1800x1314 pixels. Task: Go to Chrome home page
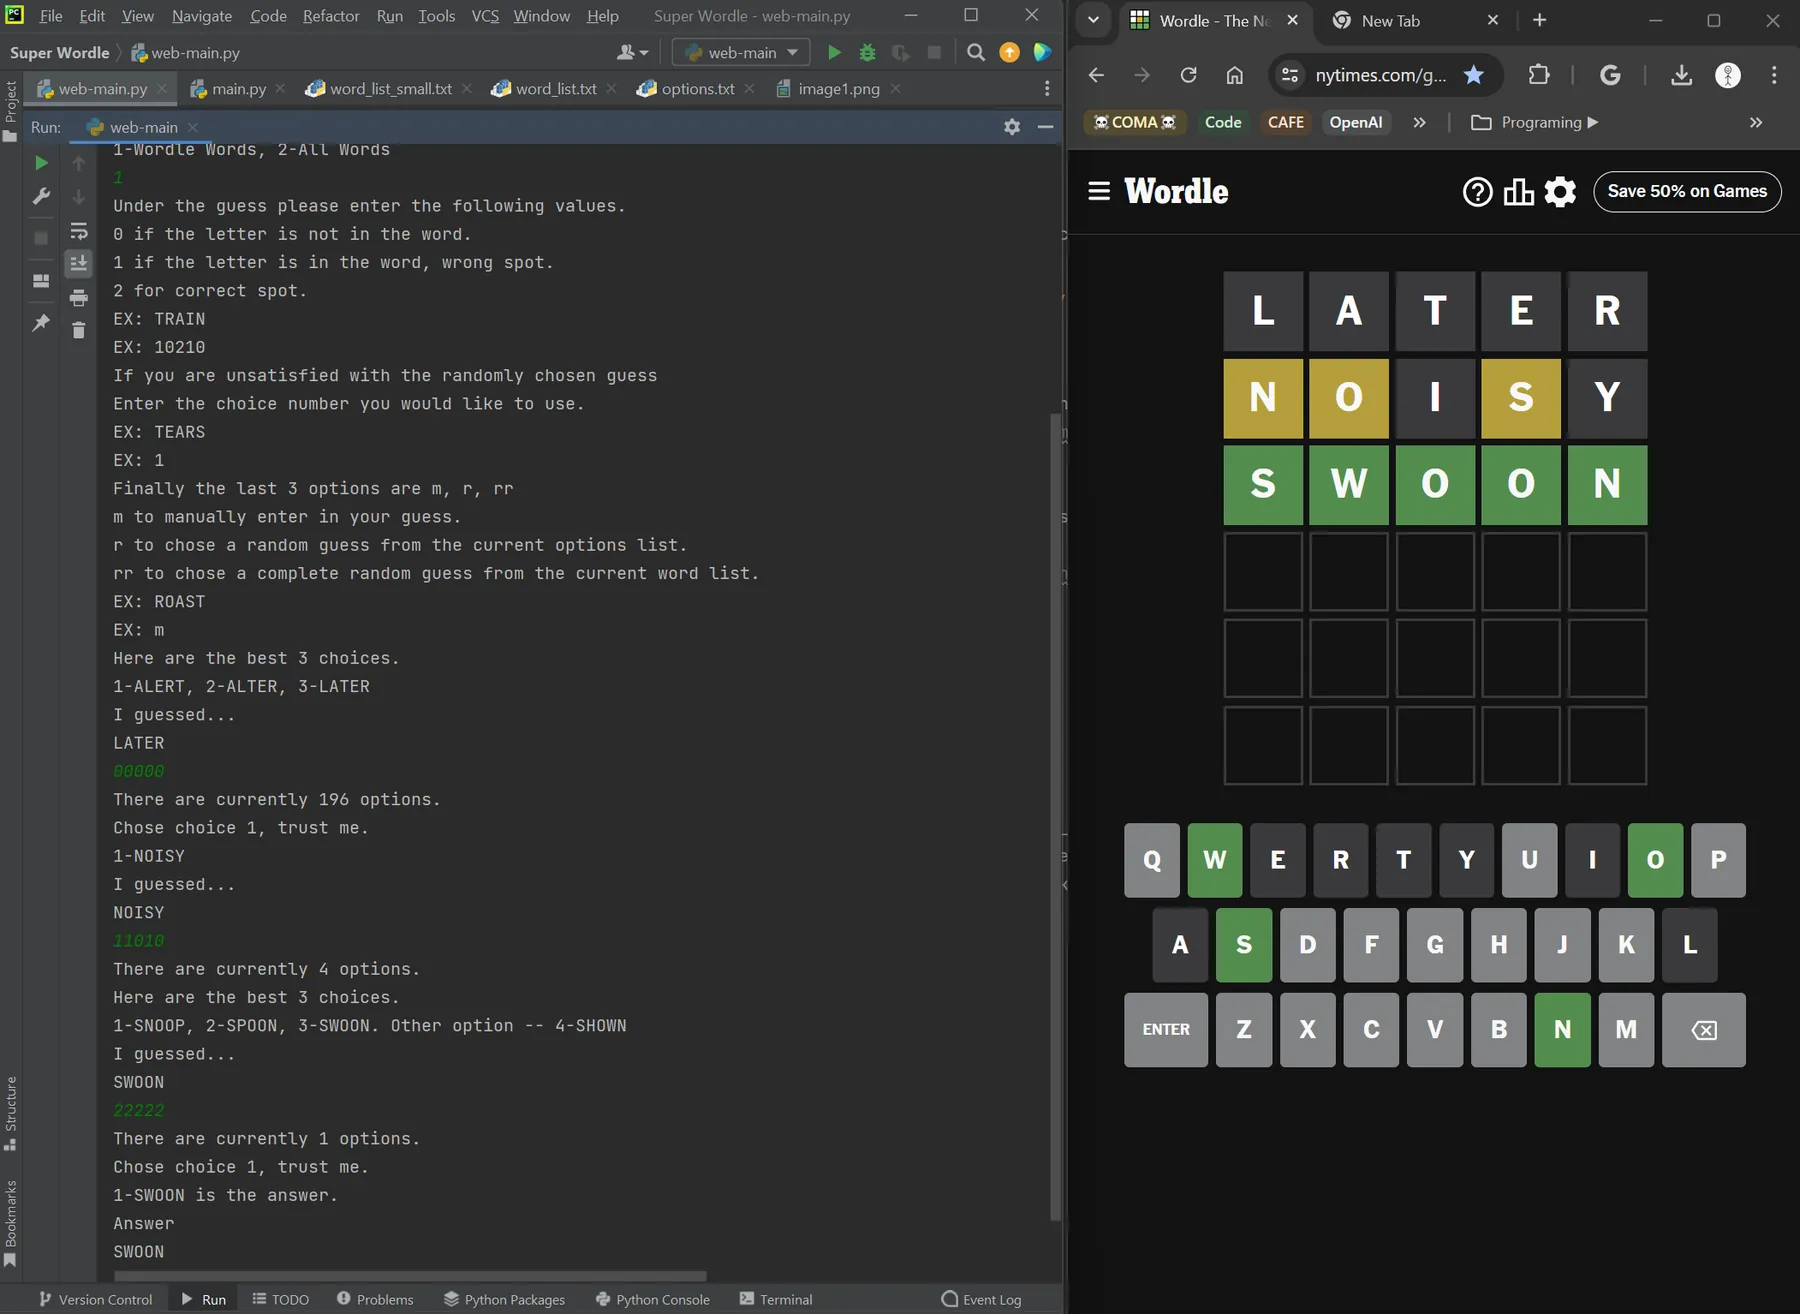pyautogui.click(x=1235, y=75)
